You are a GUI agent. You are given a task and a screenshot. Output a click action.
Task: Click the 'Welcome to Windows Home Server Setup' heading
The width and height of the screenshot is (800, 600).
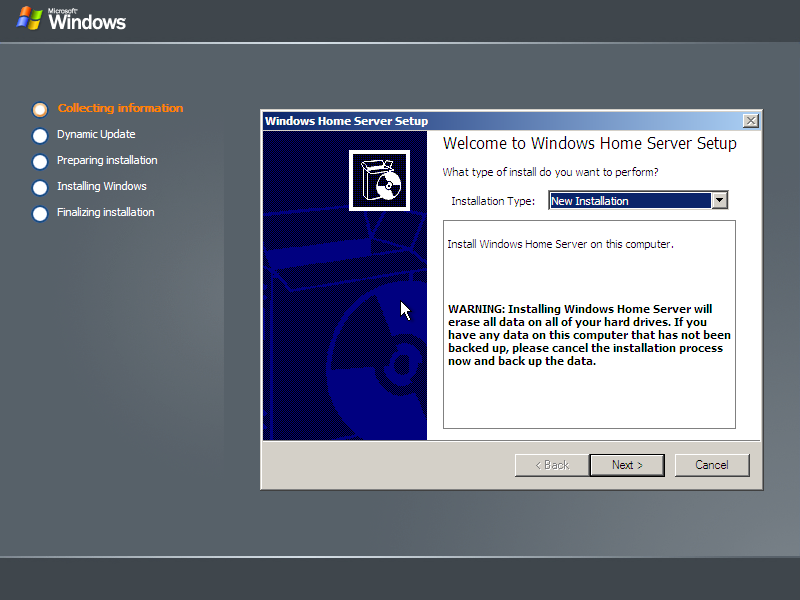[x=590, y=143]
